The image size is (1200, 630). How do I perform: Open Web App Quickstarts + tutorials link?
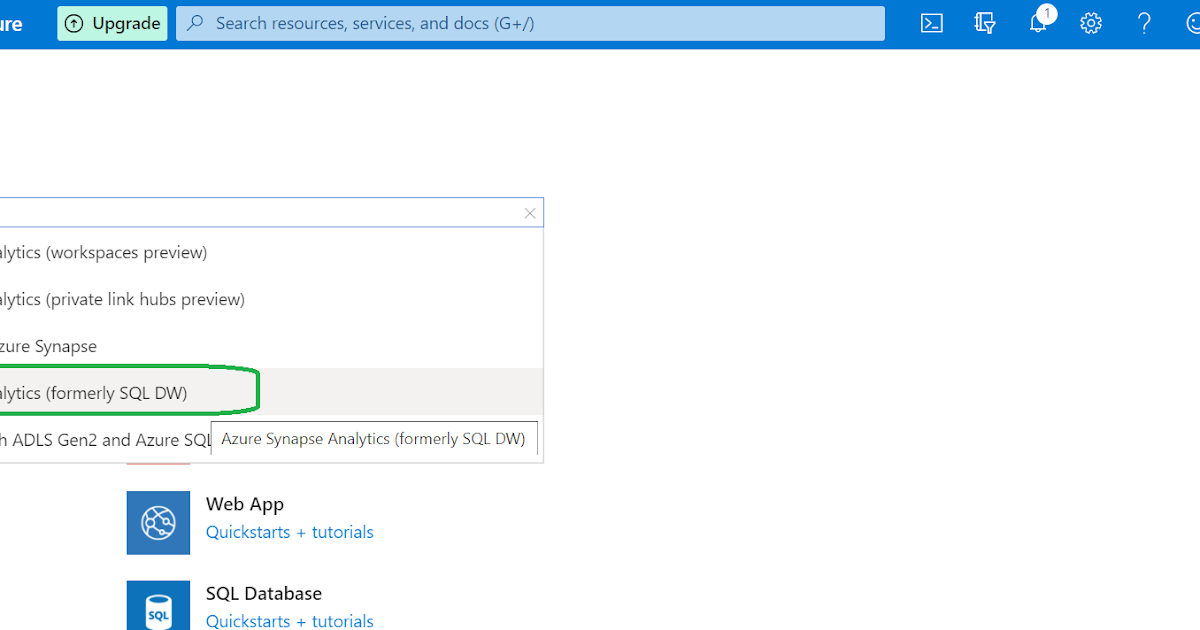(289, 532)
